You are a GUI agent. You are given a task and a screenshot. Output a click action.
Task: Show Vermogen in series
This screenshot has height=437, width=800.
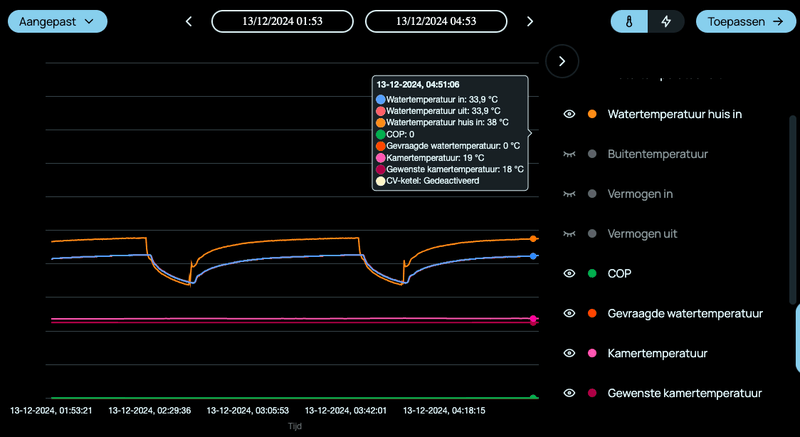569,194
